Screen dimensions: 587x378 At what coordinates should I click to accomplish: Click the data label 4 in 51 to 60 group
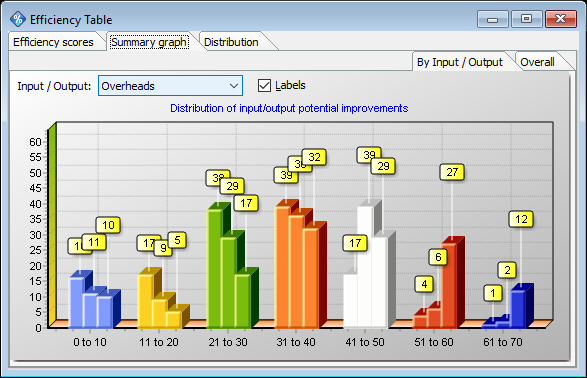click(x=424, y=284)
